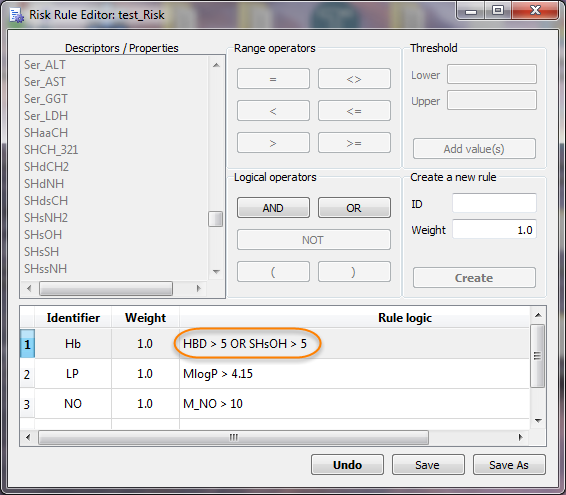Insert a closing parenthesis
566x495 pixels.
[354, 272]
